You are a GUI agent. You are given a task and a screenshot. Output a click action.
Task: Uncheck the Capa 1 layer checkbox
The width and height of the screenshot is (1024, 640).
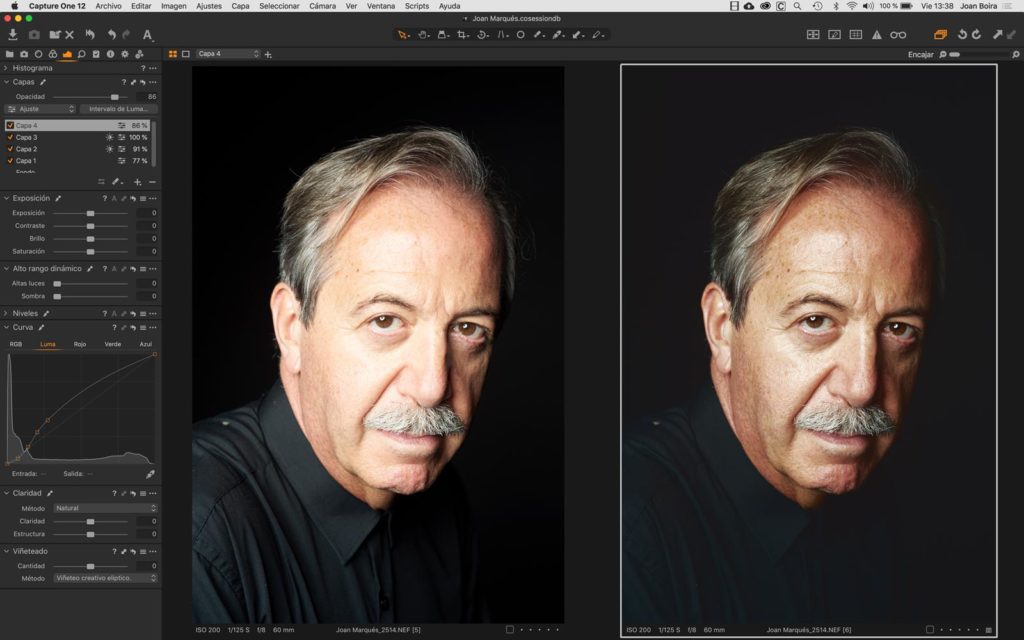[x=10, y=161]
